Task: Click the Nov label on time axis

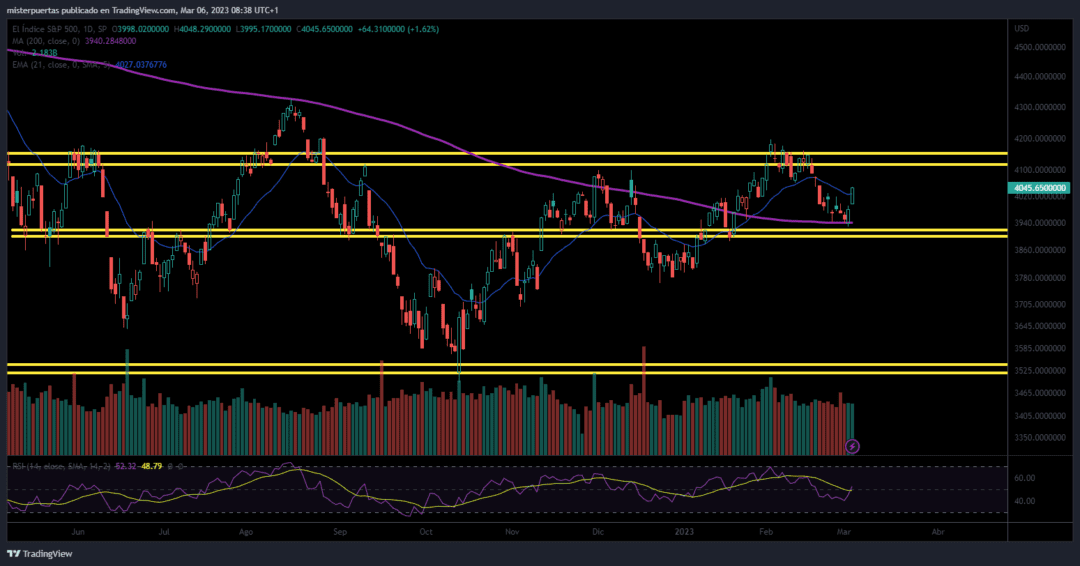Action: [512, 532]
